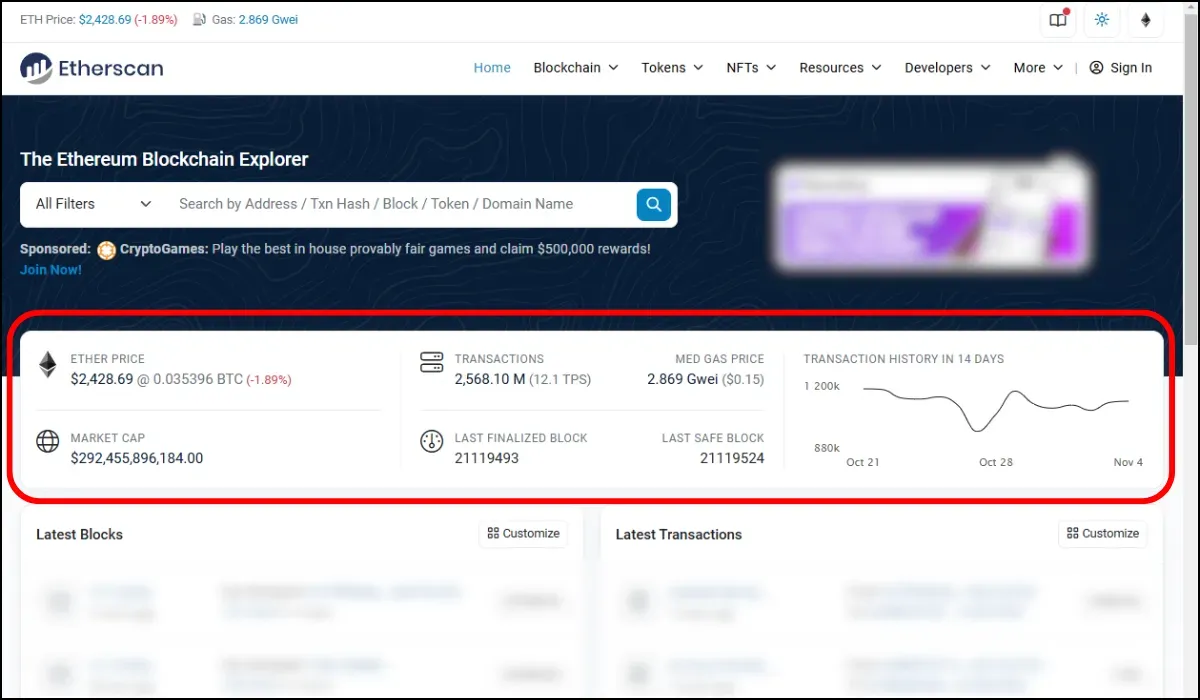This screenshot has width=1200, height=700.
Task: Click The Ethereum Blockchain Explorer title
Action: (164, 159)
